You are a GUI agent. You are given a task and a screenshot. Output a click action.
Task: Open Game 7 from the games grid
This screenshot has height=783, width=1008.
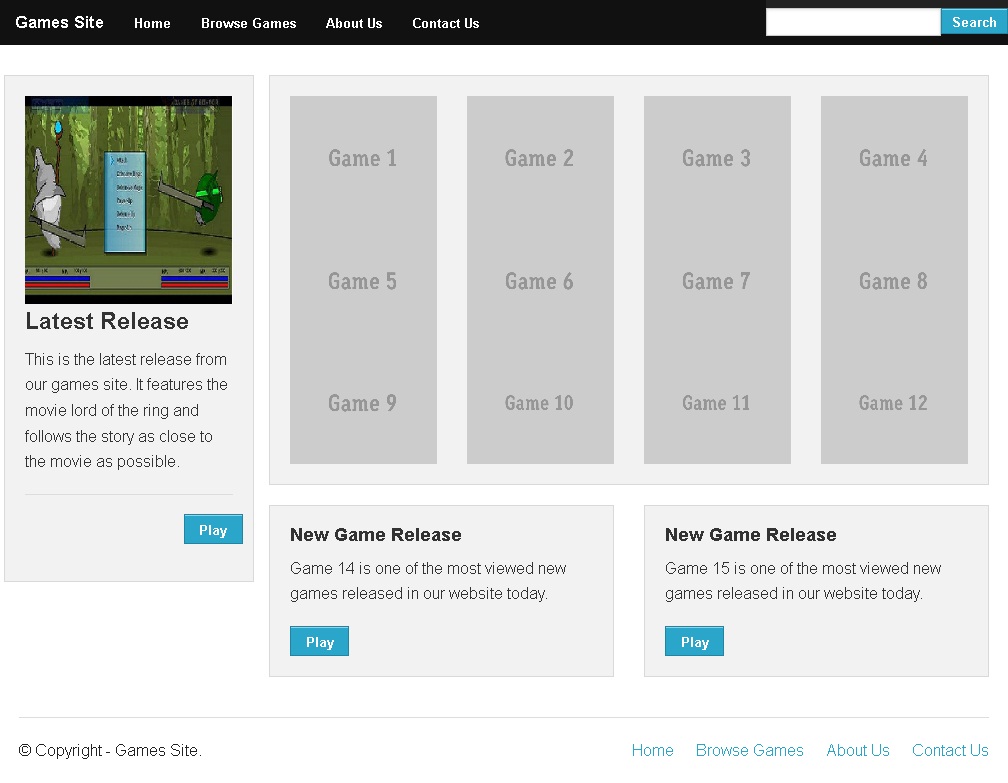coord(716,281)
